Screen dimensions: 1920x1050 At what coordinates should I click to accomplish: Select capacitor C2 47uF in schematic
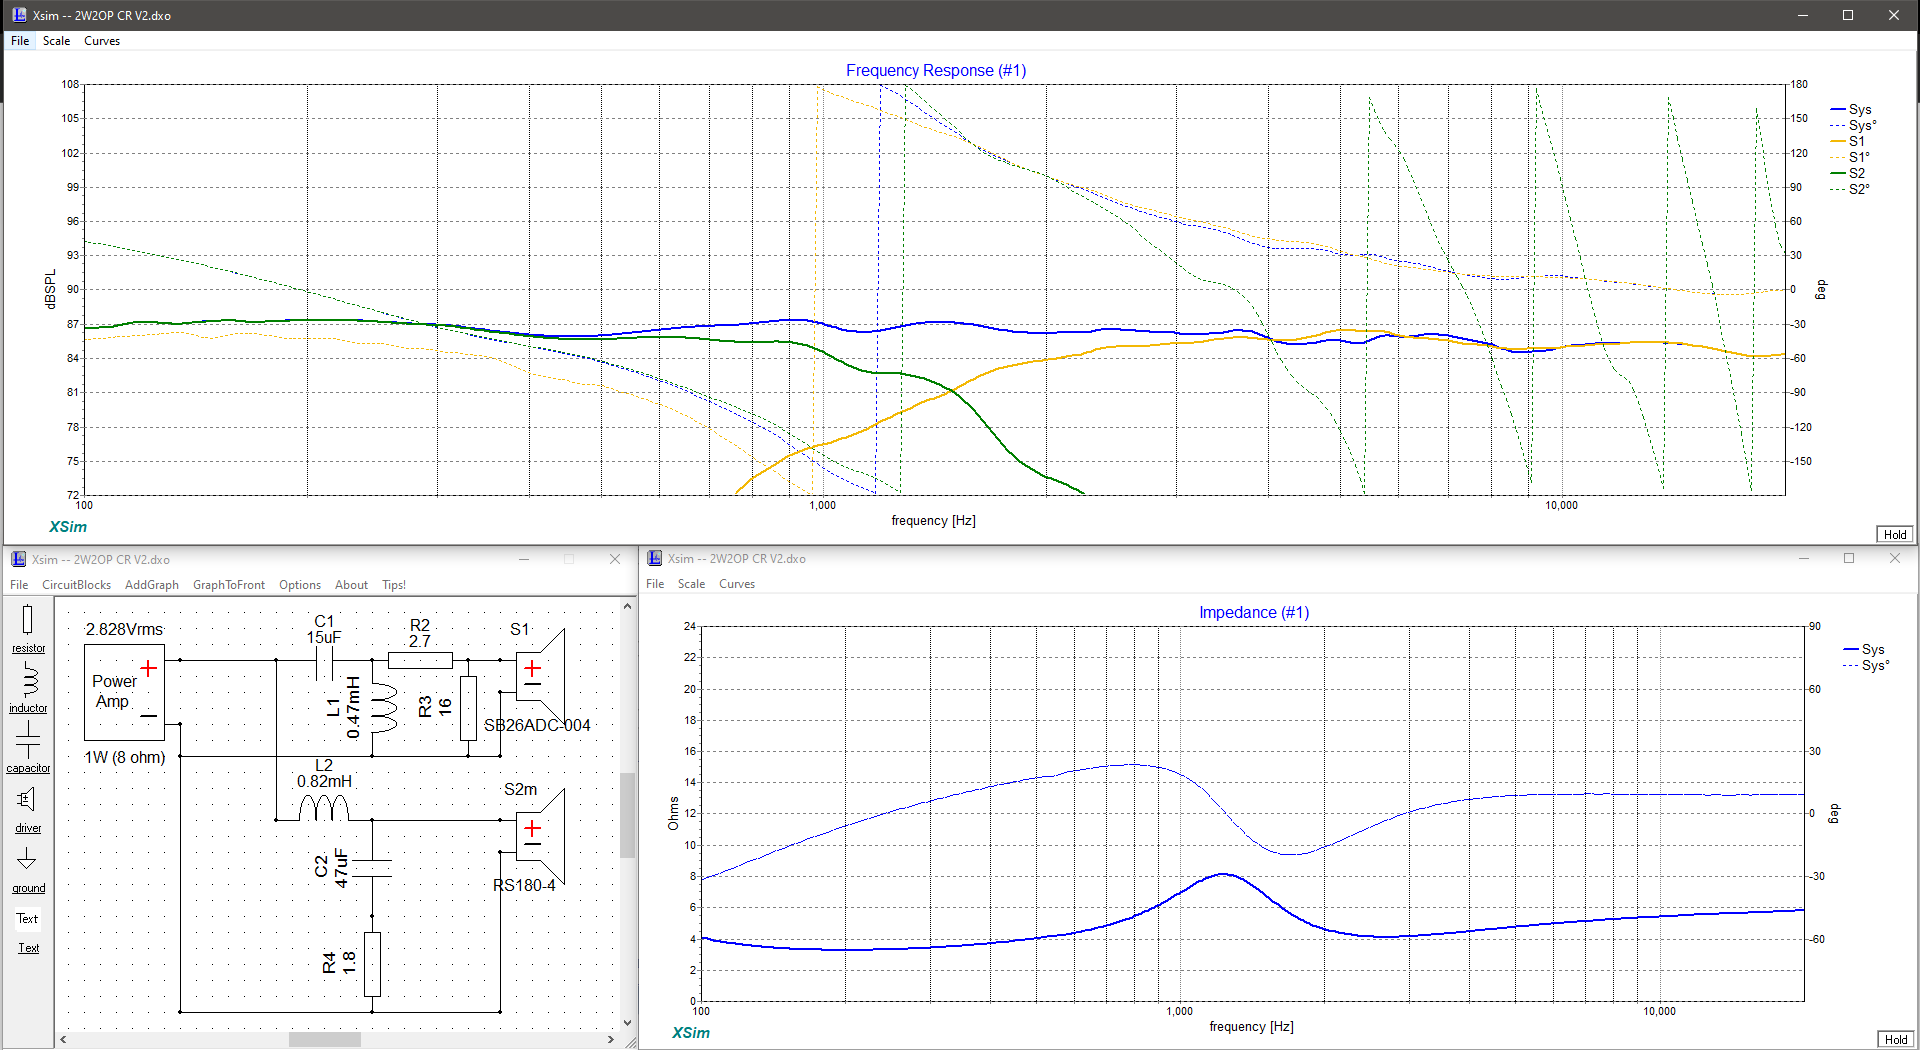click(372, 868)
